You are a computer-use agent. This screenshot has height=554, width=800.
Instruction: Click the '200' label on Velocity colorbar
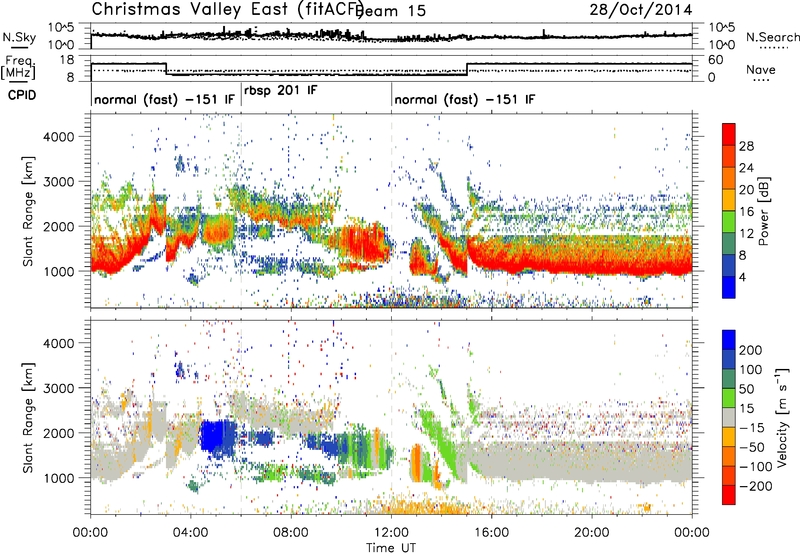pyautogui.click(x=751, y=350)
